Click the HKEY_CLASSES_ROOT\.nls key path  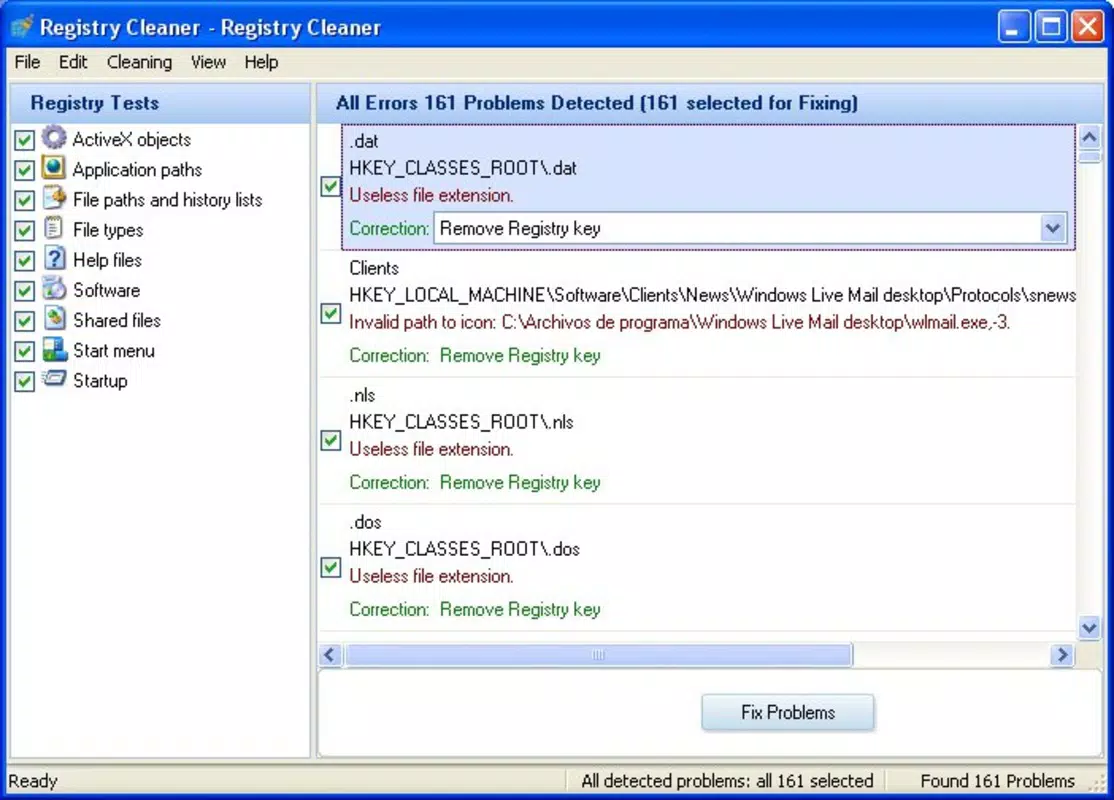(x=461, y=423)
